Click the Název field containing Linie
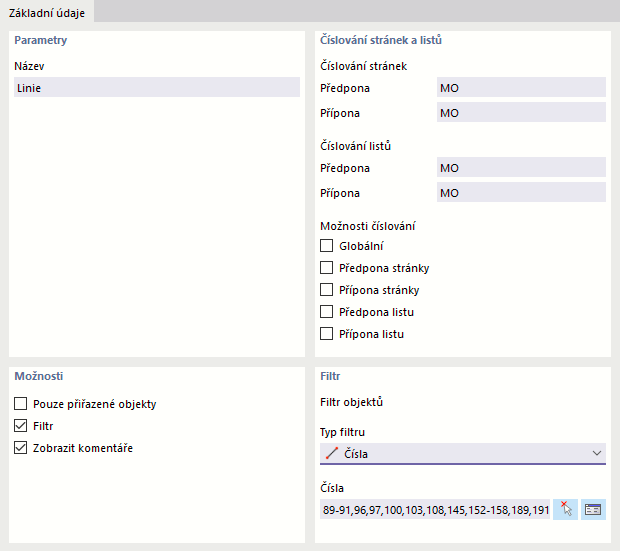The width and height of the screenshot is (620, 551). 156,88
